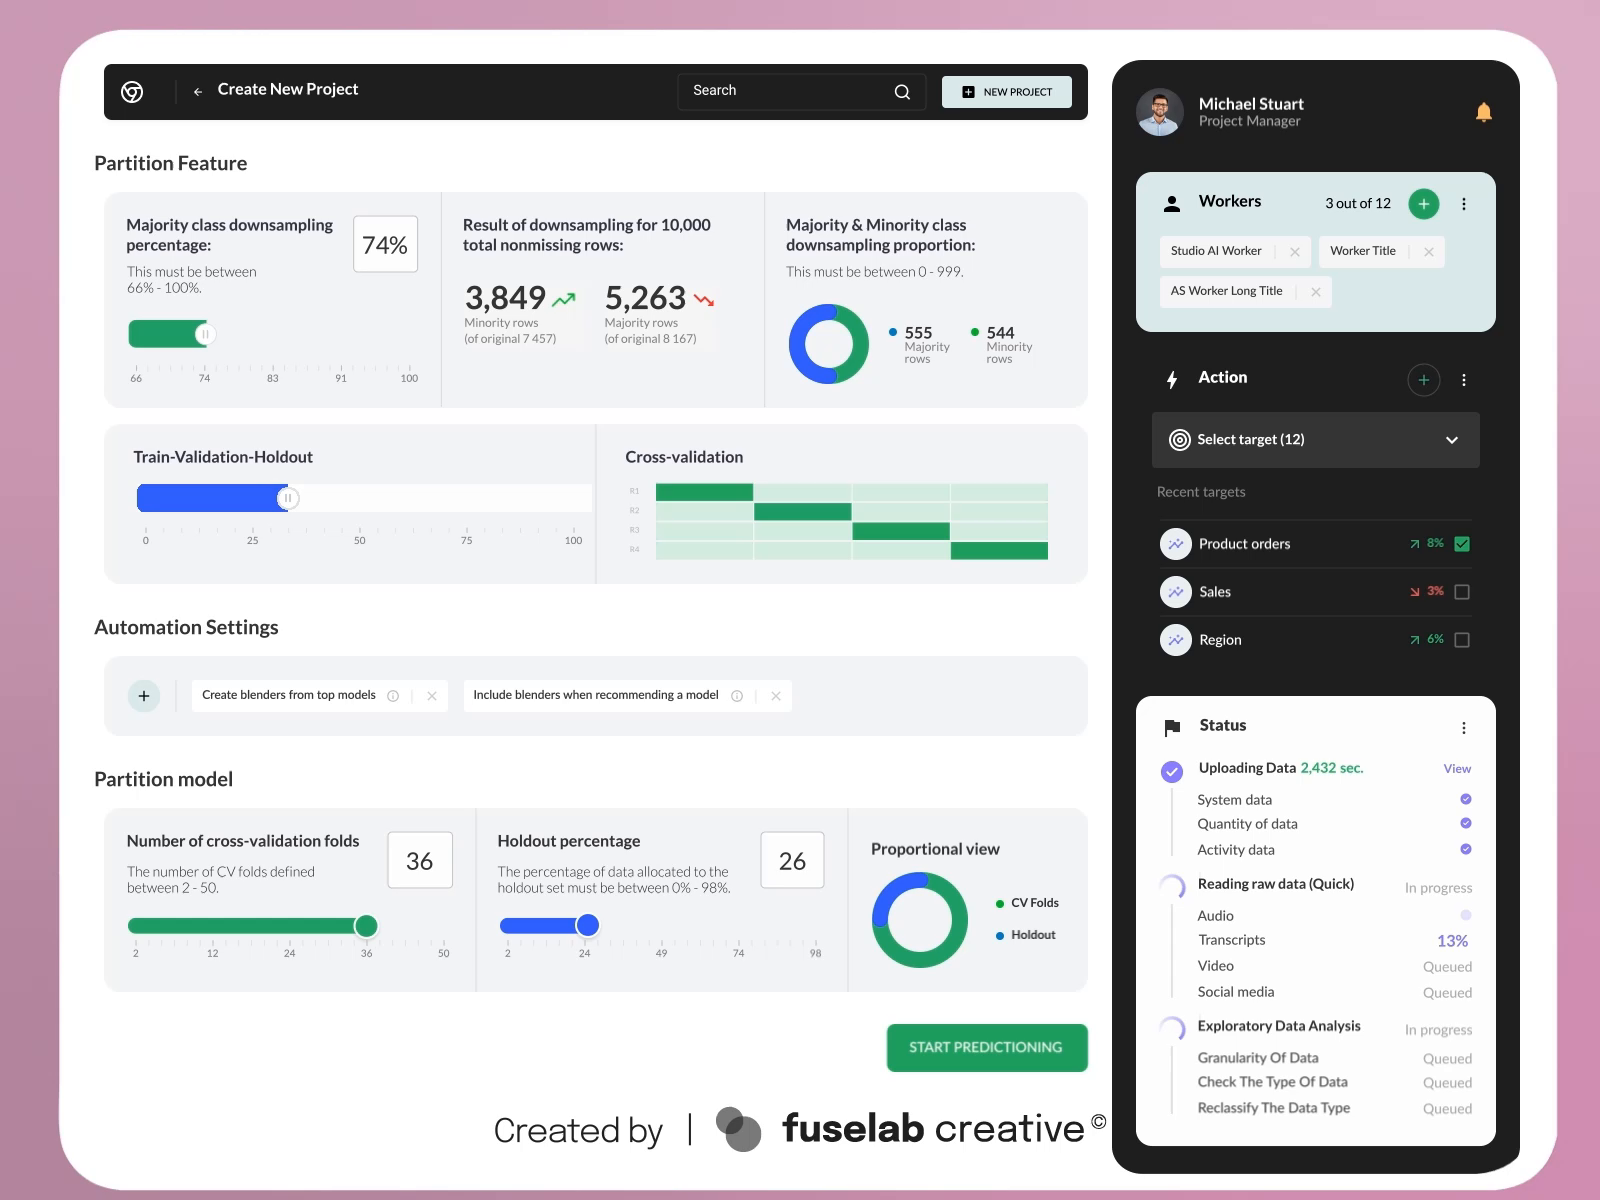Open the Status three-dot menu
The height and width of the screenshot is (1200, 1600).
tap(1464, 727)
